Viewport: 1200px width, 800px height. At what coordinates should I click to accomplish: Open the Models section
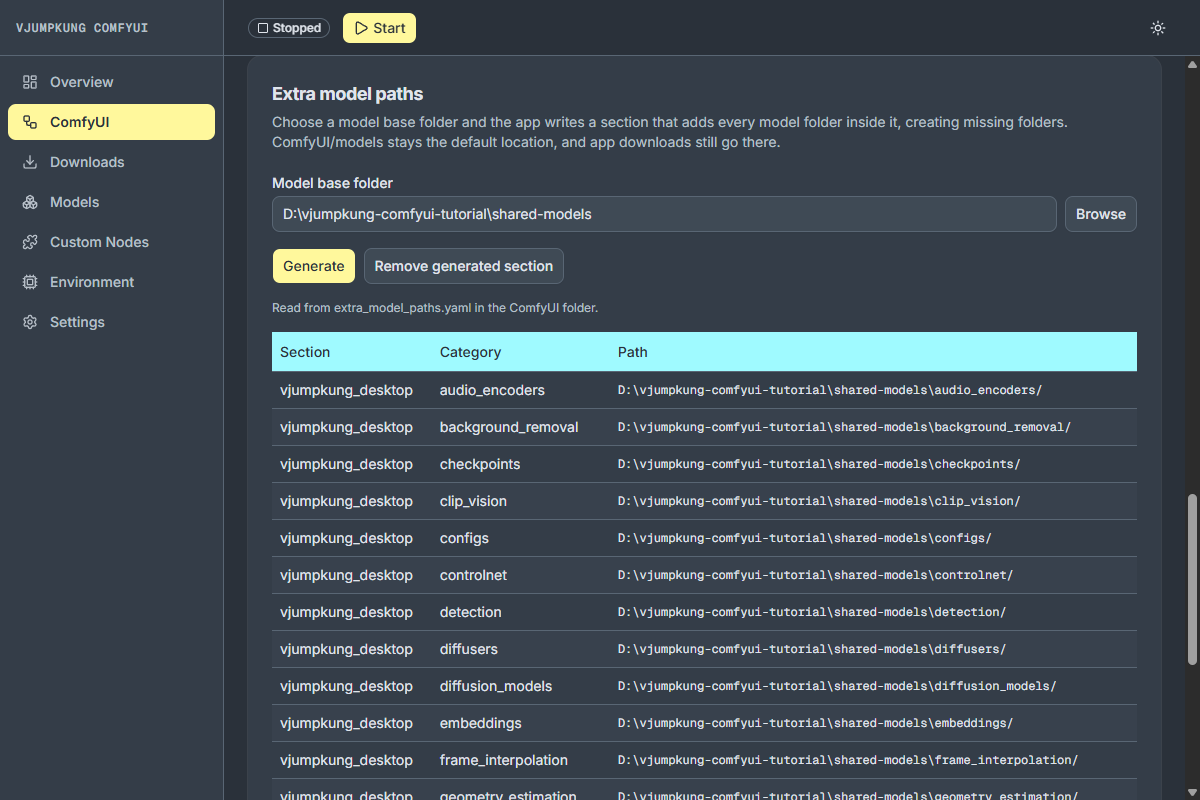click(111, 202)
